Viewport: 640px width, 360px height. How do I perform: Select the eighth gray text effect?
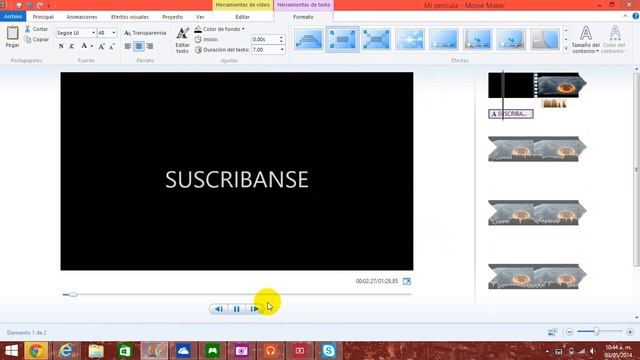pyautogui.click(x=545, y=40)
